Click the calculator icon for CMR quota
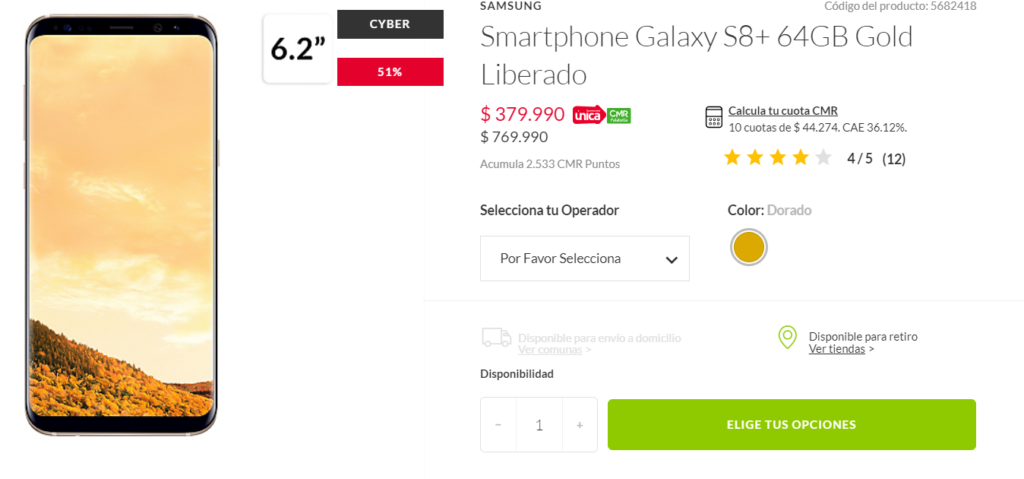The image size is (1024, 479). click(x=714, y=117)
